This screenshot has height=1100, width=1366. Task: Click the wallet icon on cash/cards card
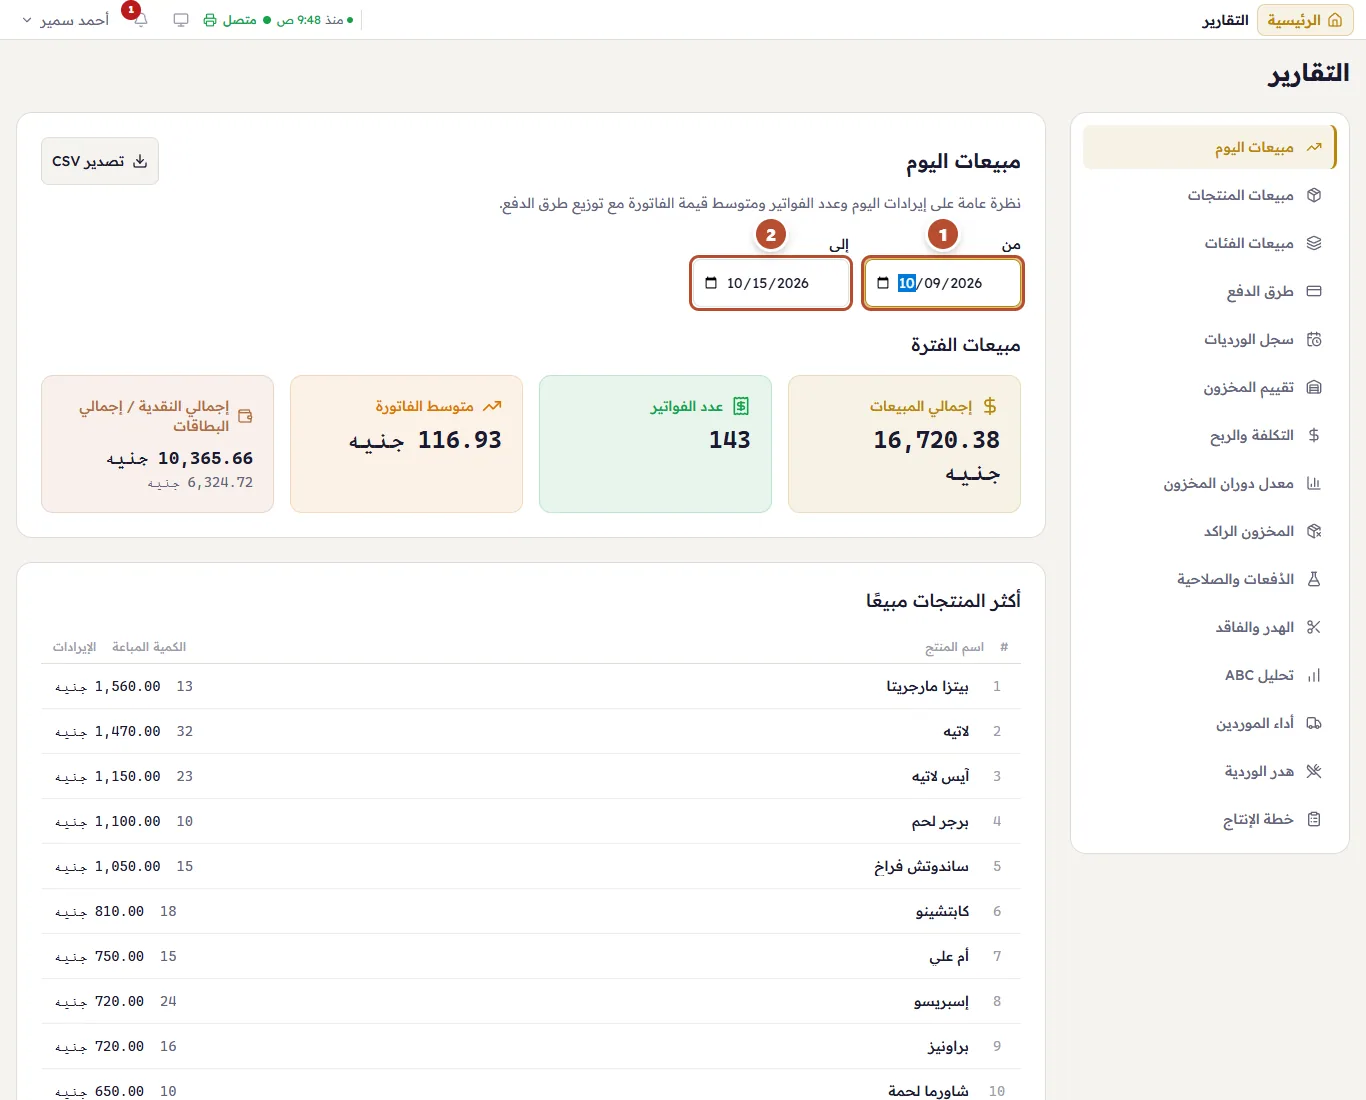(245, 416)
